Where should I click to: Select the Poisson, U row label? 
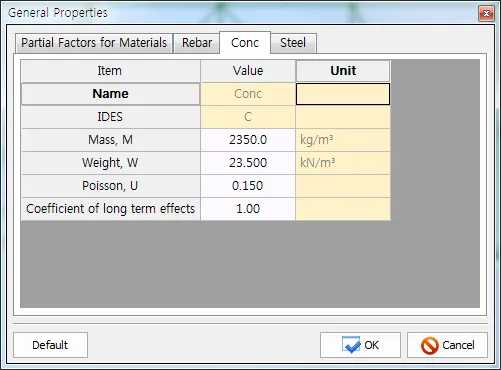tap(110, 186)
